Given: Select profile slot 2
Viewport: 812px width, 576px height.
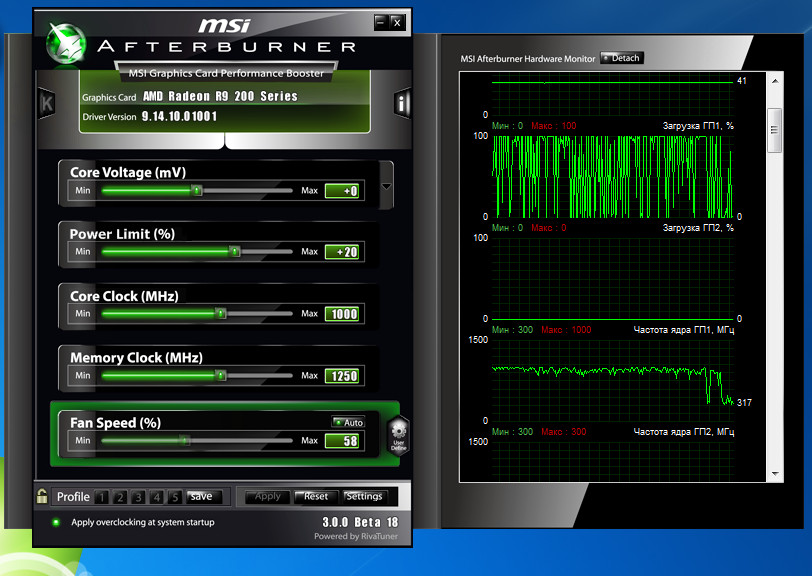Looking at the screenshot, I should click(x=120, y=497).
